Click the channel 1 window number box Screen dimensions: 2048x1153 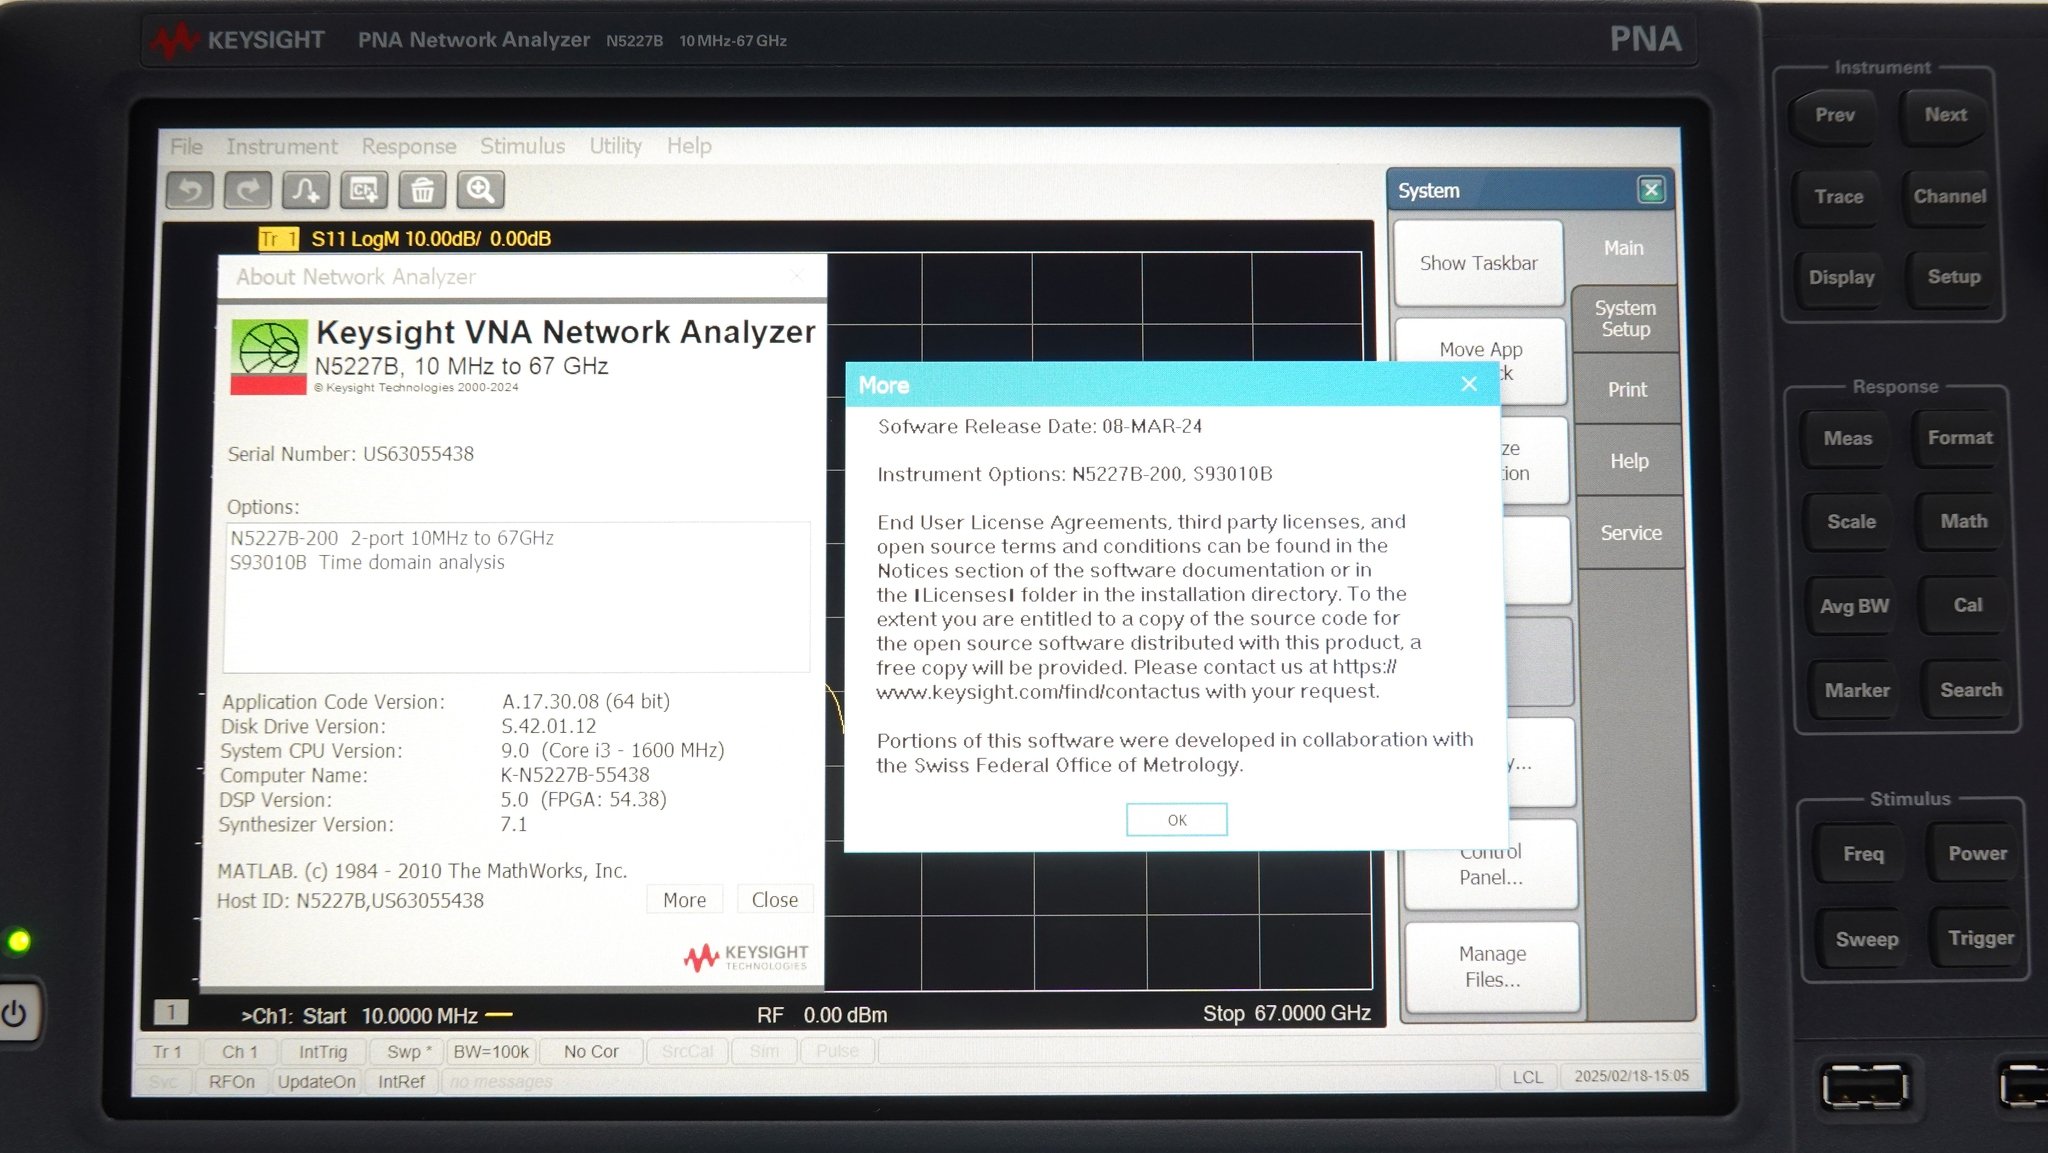[171, 1012]
